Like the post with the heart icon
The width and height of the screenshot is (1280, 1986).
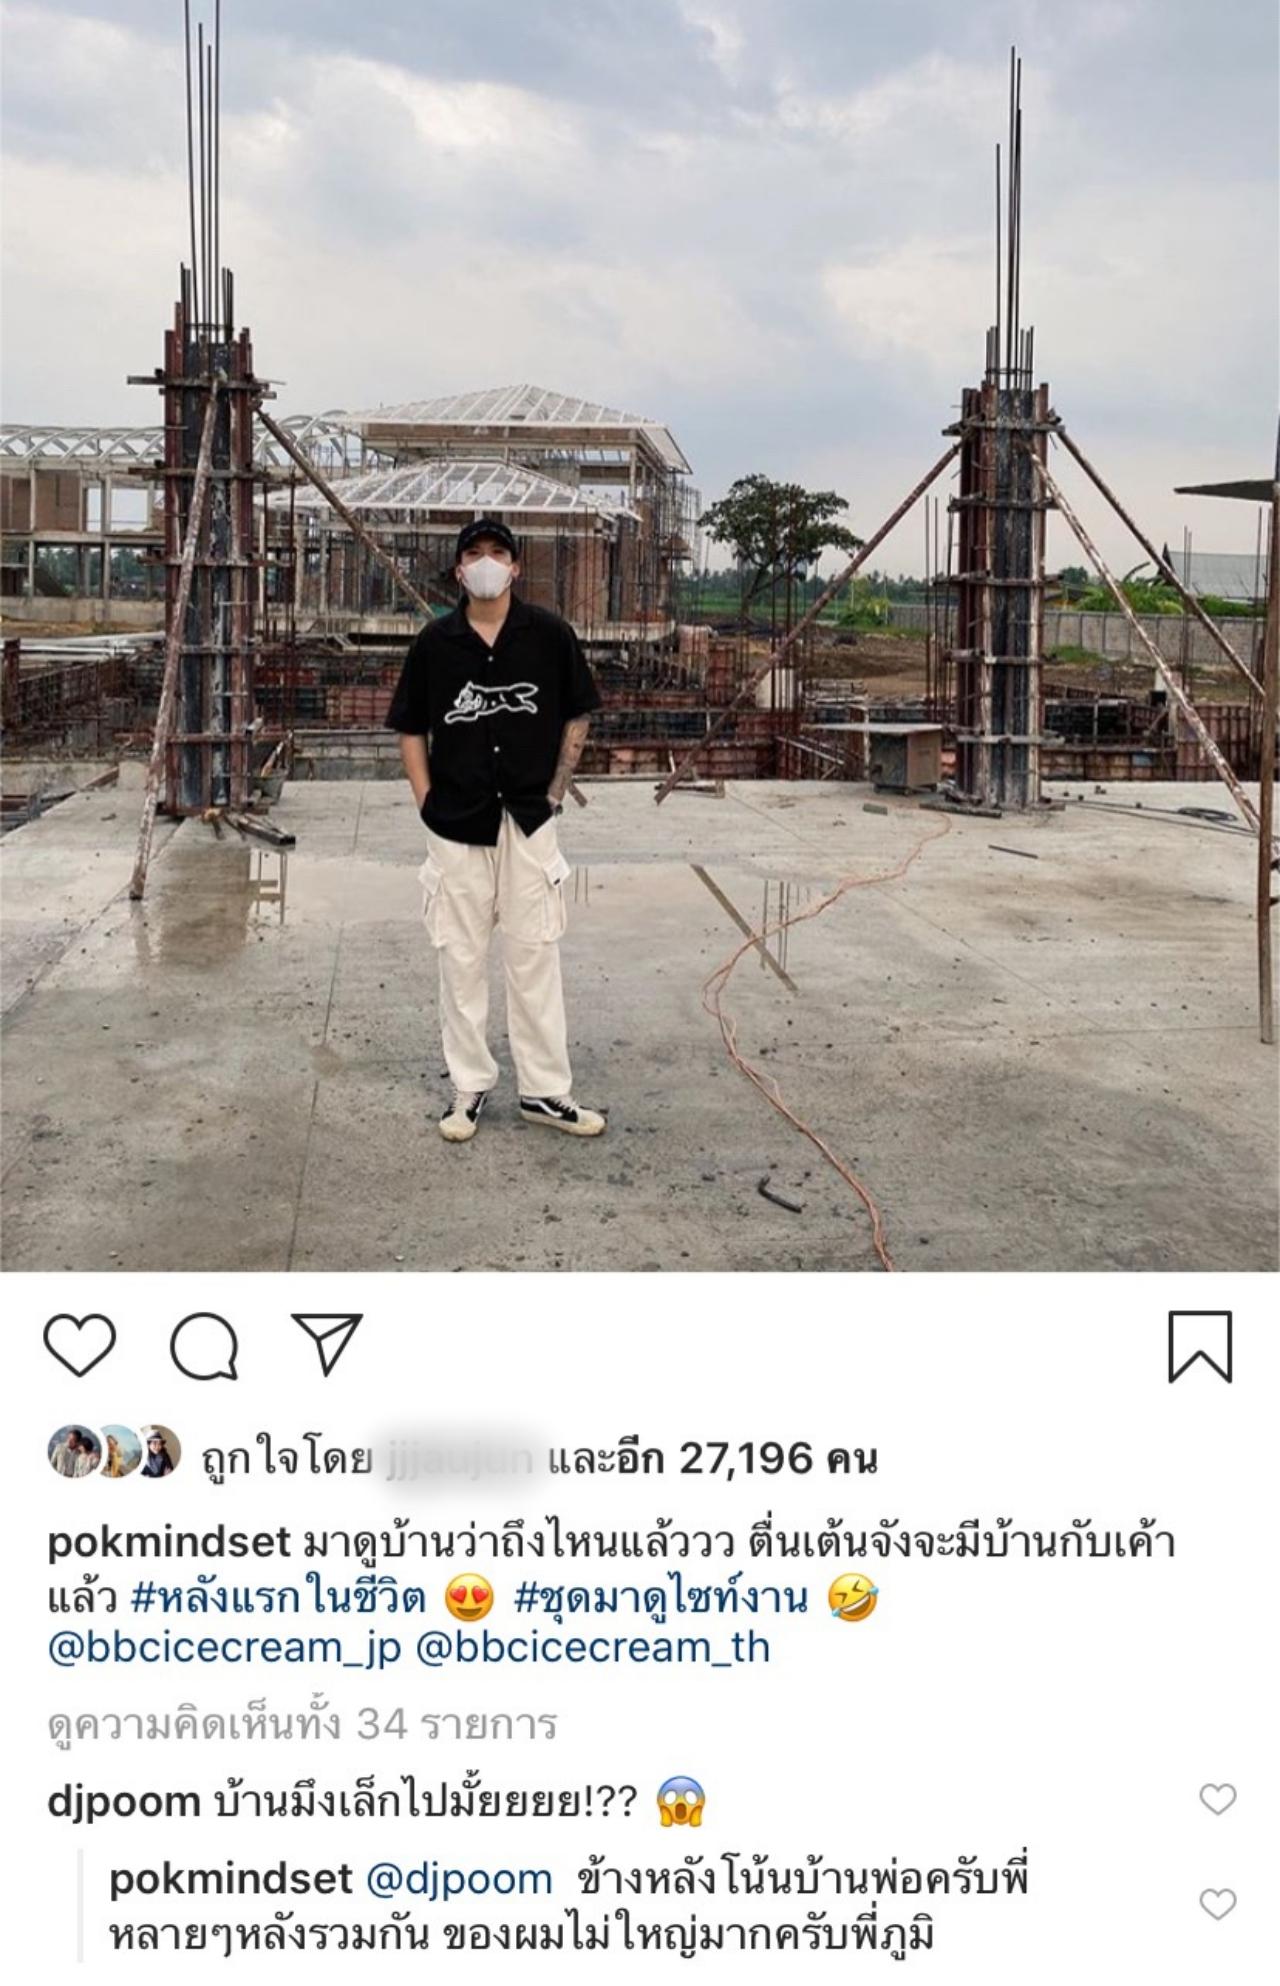pos(80,1347)
